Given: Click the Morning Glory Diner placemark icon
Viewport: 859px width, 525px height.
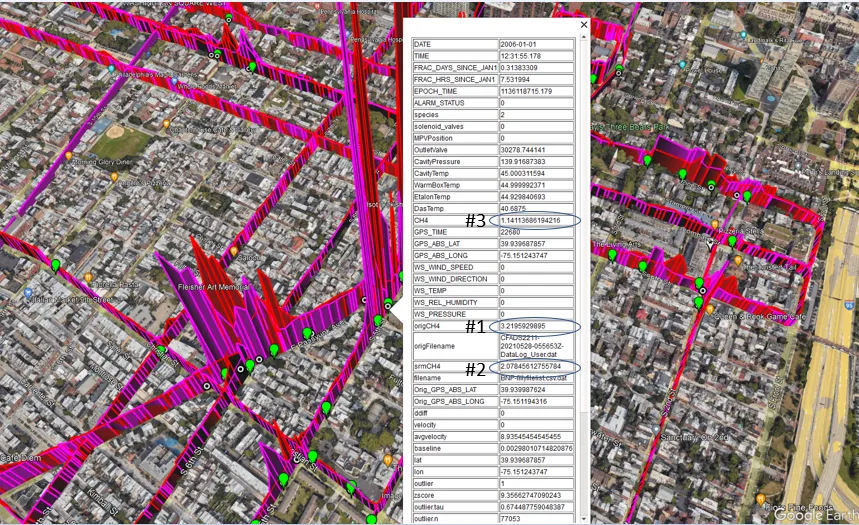Looking at the screenshot, I should coord(69,155).
